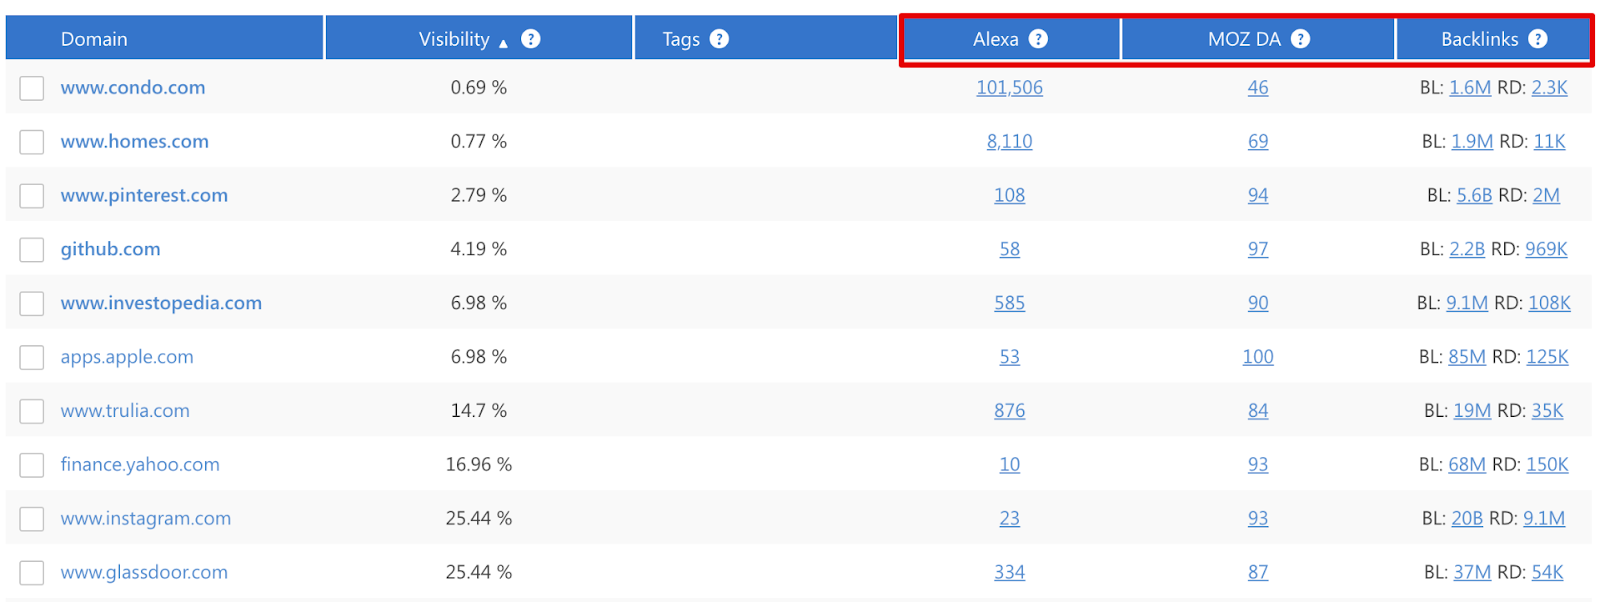Open MOZ DA 94 for pinterest
The width and height of the screenshot is (1600, 602).
1258,196
